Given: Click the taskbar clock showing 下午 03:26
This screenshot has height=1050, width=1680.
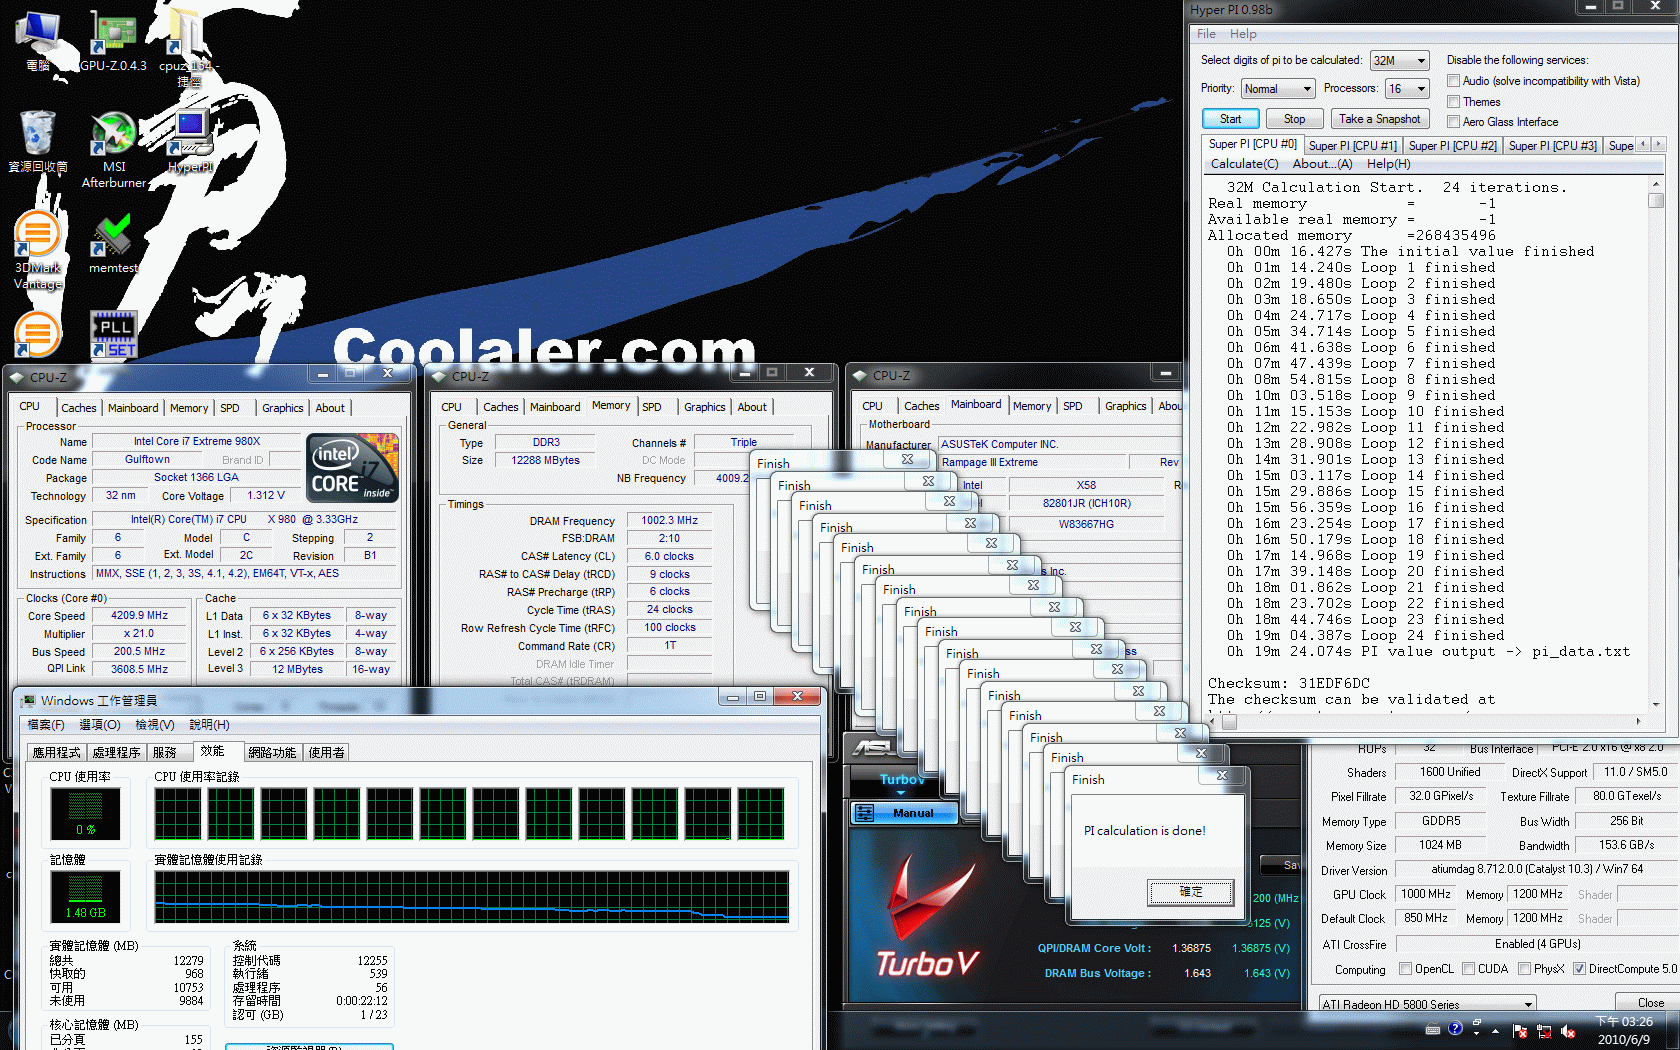Looking at the screenshot, I should (x=1624, y=1030).
